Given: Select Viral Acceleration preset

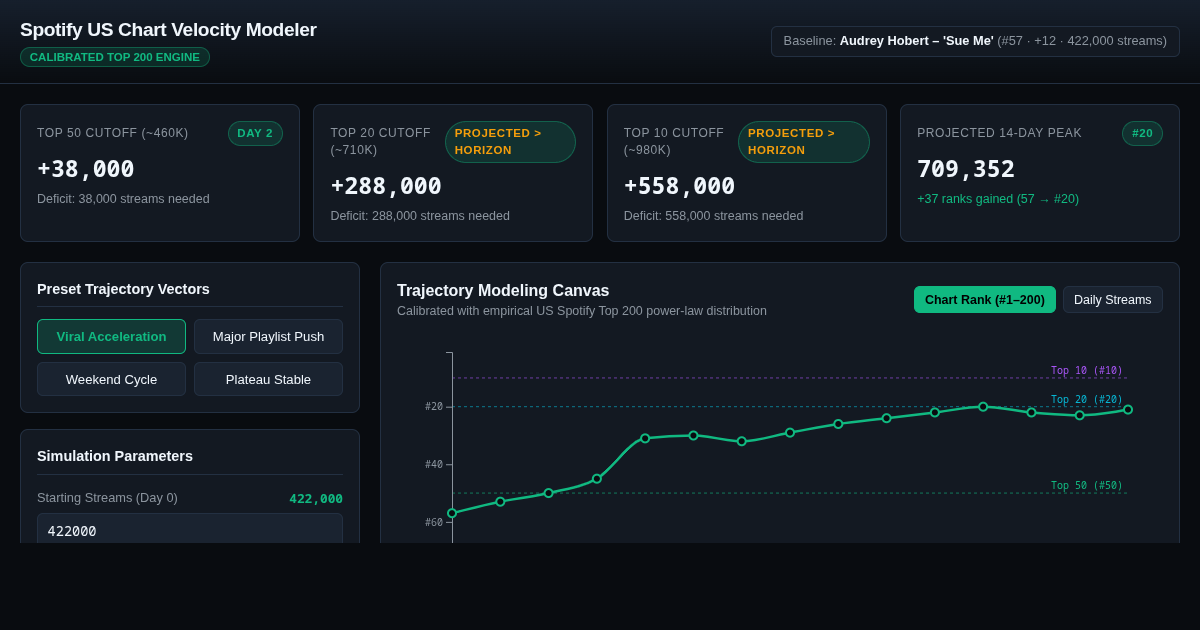Looking at the screenshot, I should click(111, 336).
